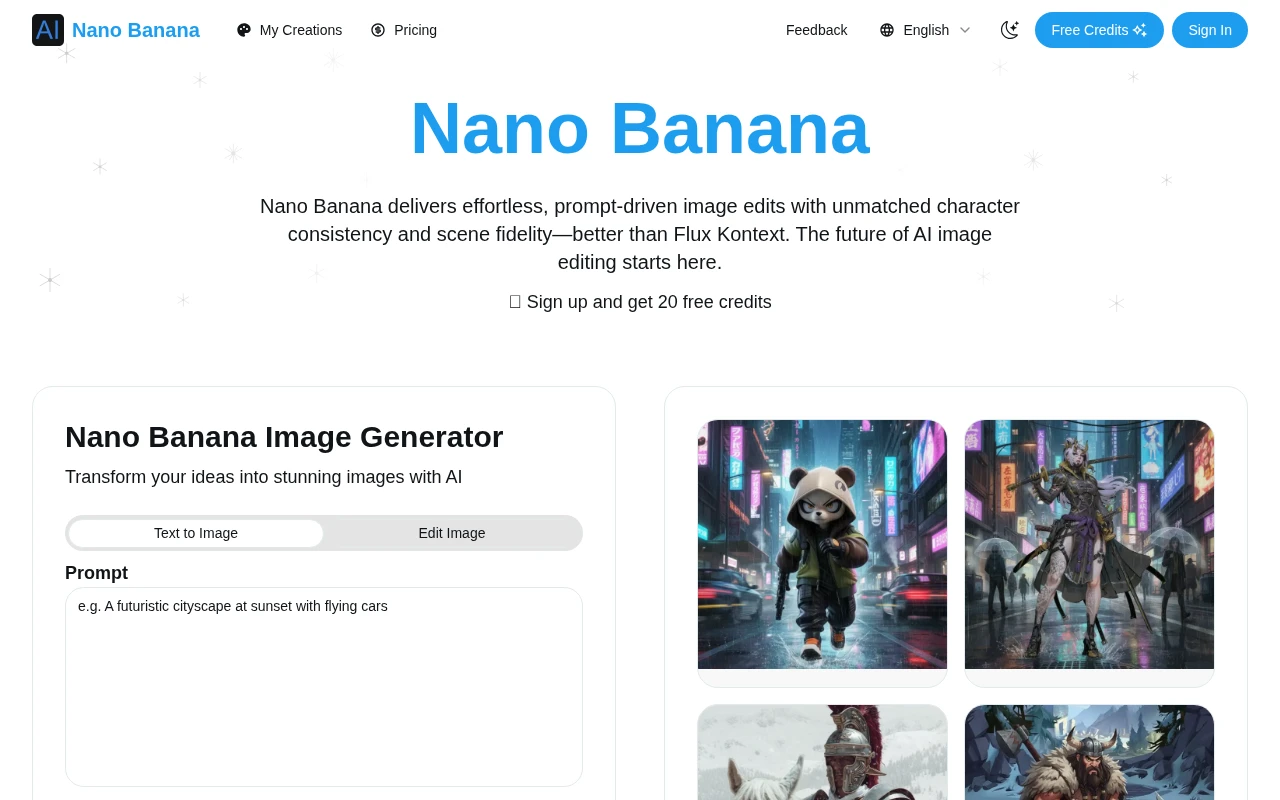Click the cyberpunk panda image thumbnail
Screen dimensions: 1280x800
coord(822,545)
